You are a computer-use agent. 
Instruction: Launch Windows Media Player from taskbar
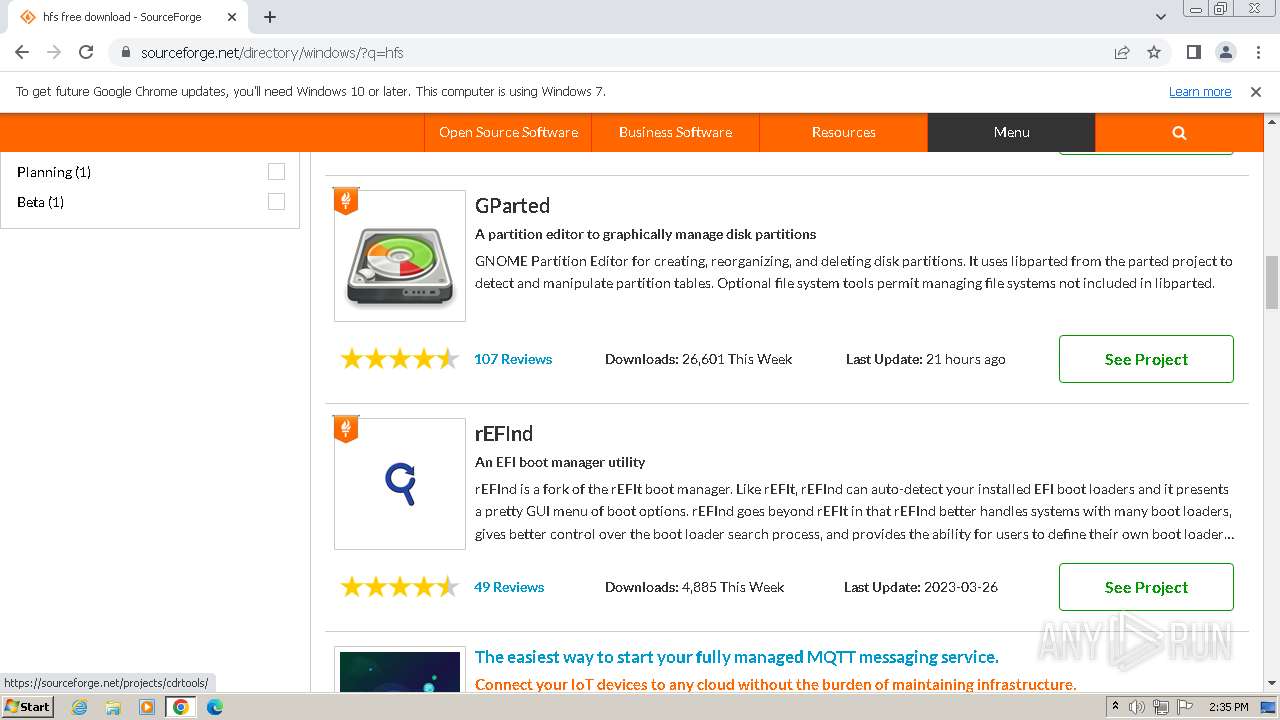pyautogui.click(x=147, y=706)
